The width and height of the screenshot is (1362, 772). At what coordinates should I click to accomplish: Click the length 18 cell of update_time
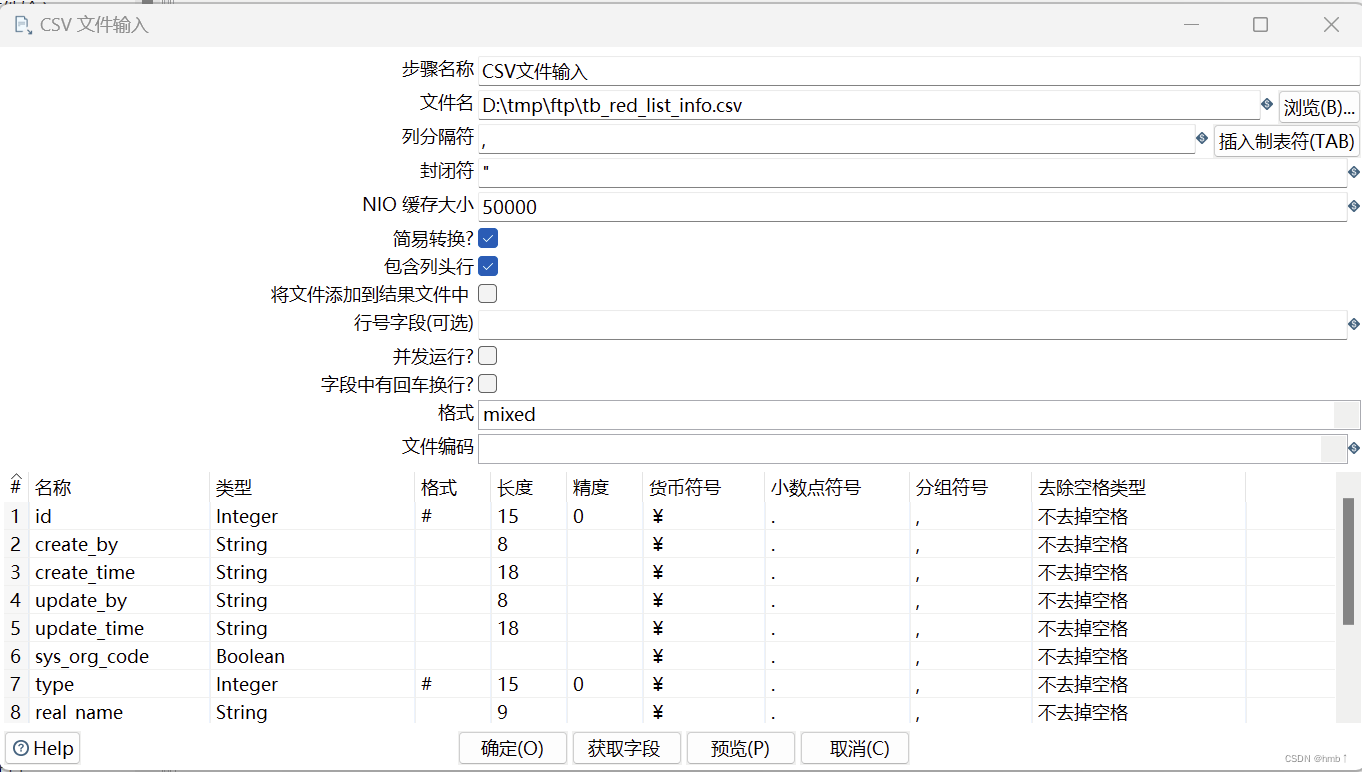[529, 628]
